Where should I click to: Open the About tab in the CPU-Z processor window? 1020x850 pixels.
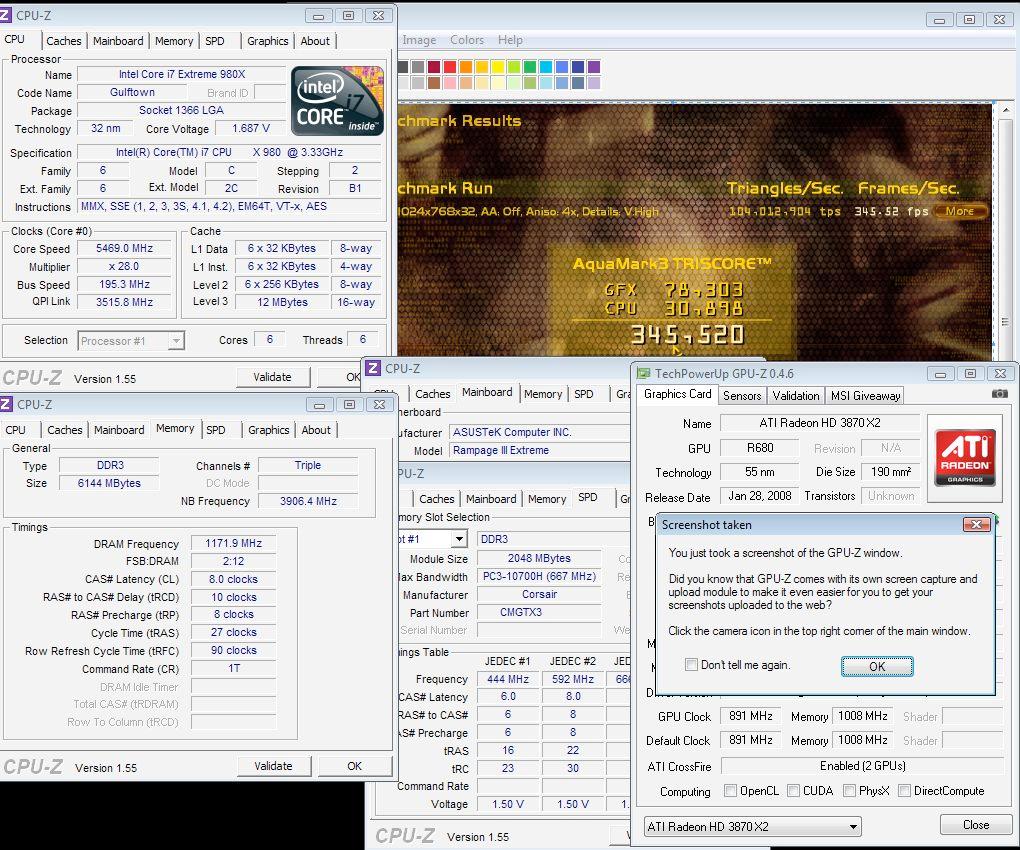click(315, 41)
